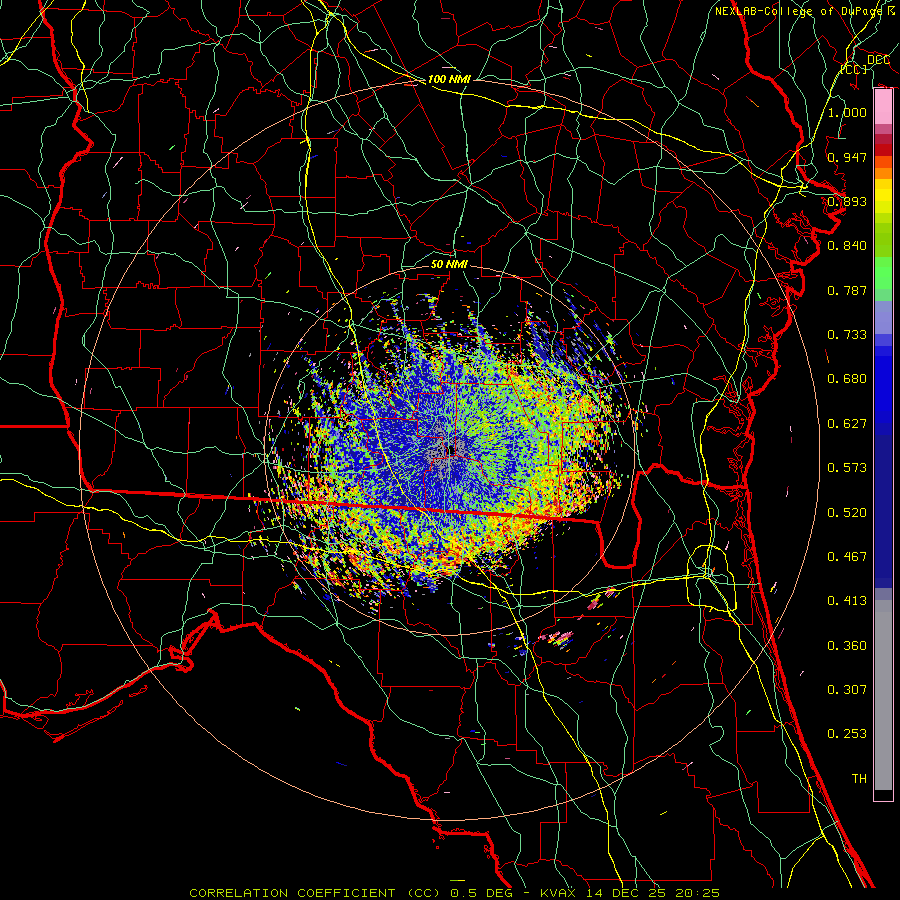The height and width of the screenshot is (900, 900).
Task: Click the 0.893 legend value
Action: click(x=847, y=201)
